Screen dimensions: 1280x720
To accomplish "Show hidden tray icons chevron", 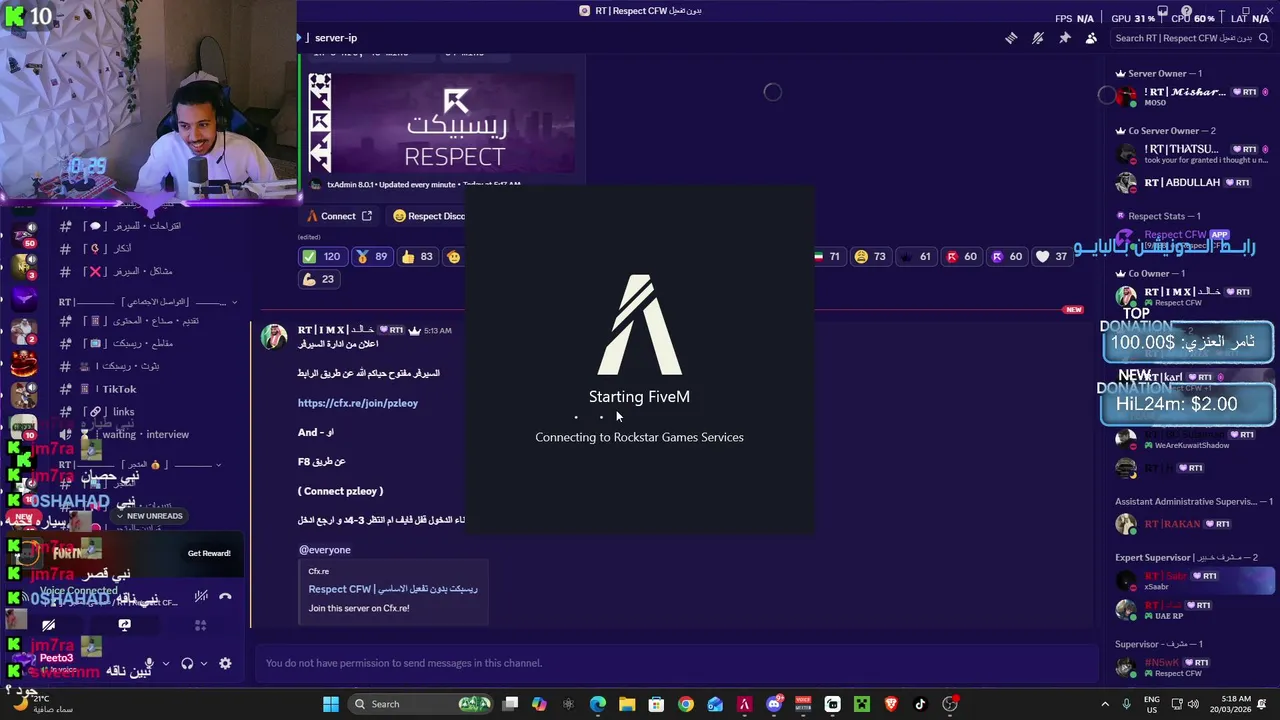I will [1105, 704].
